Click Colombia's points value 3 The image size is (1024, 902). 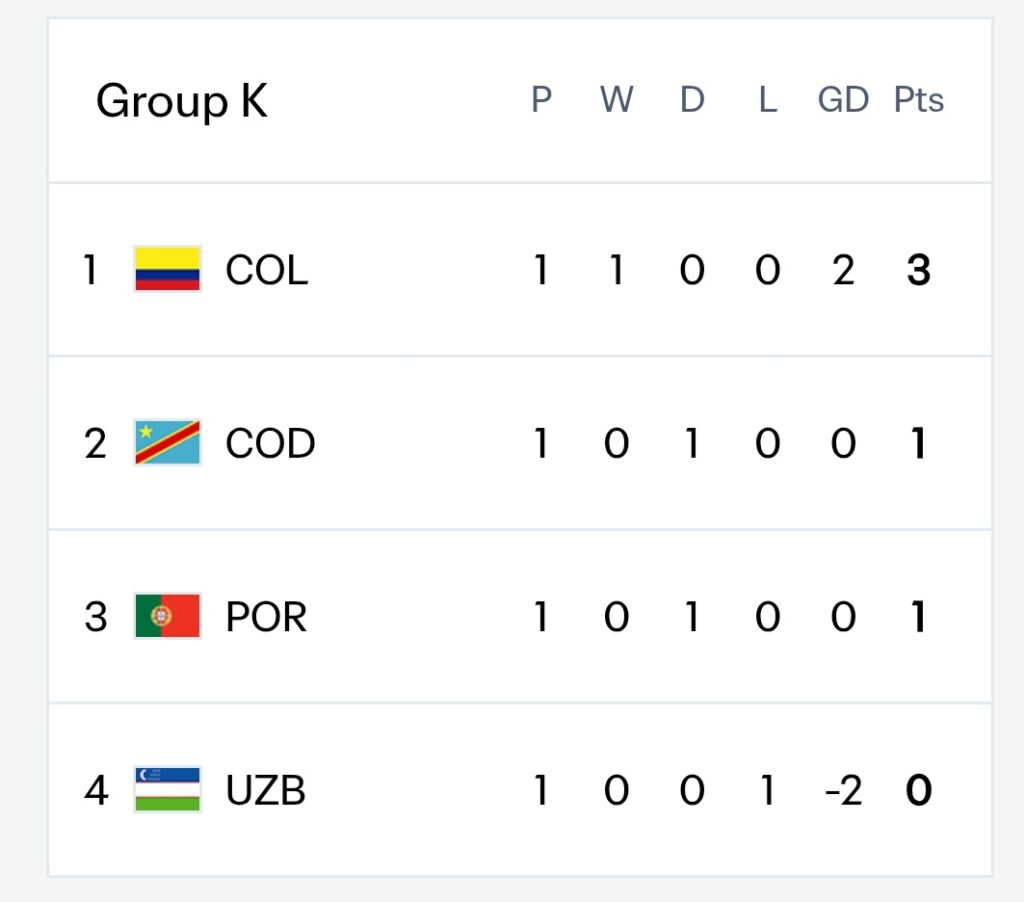click(919, 270)
